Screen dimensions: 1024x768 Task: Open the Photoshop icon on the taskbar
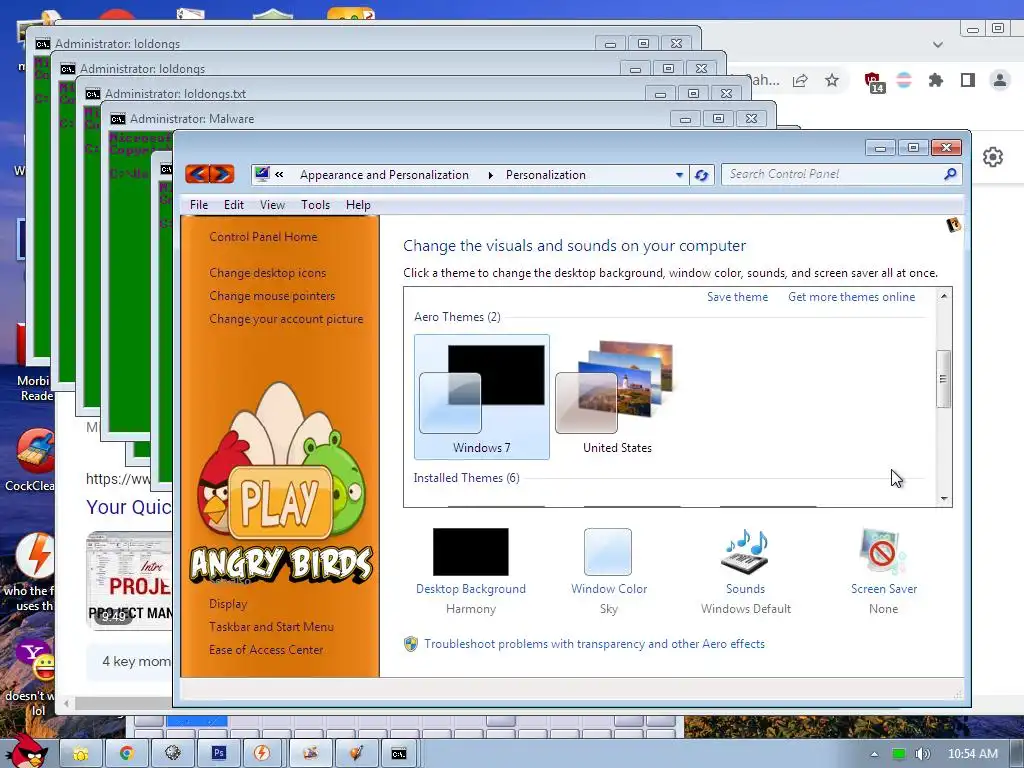(x=219, y=753)
